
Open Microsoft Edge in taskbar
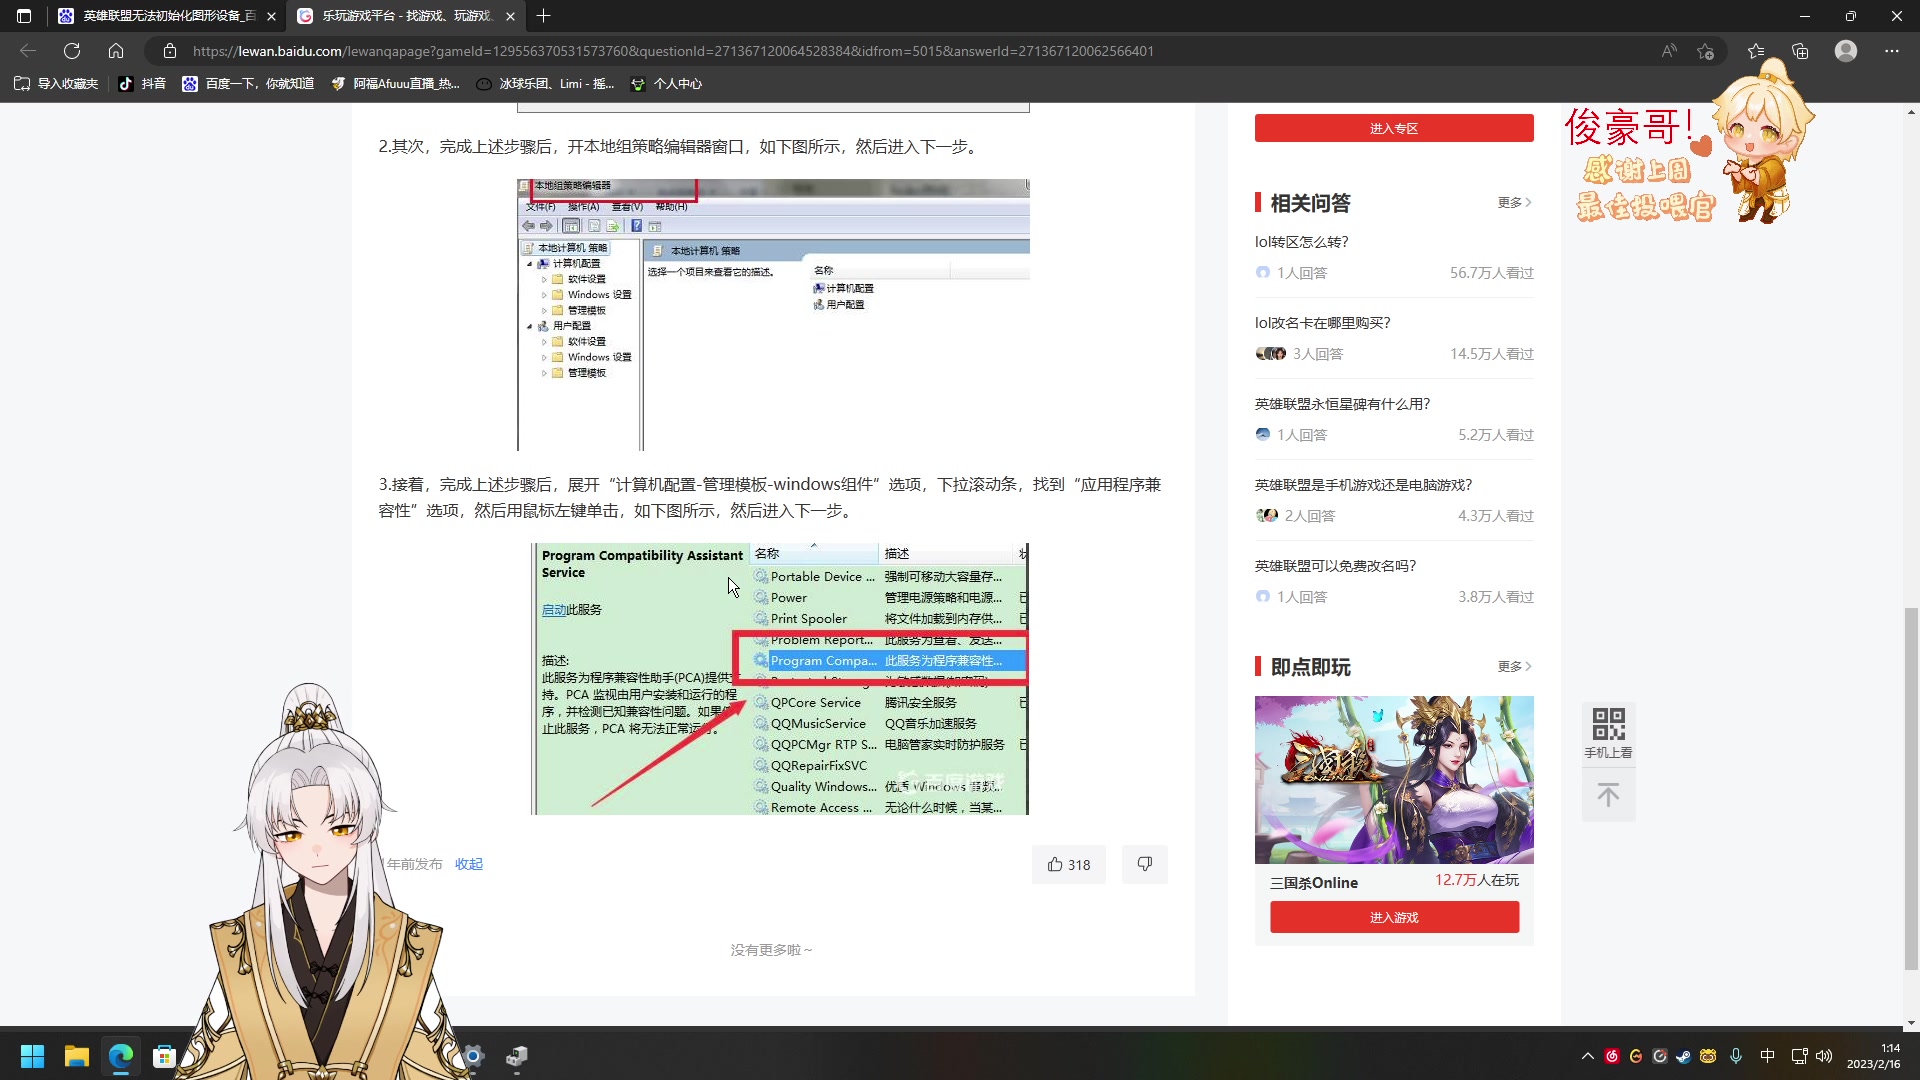click(121, 1056)
